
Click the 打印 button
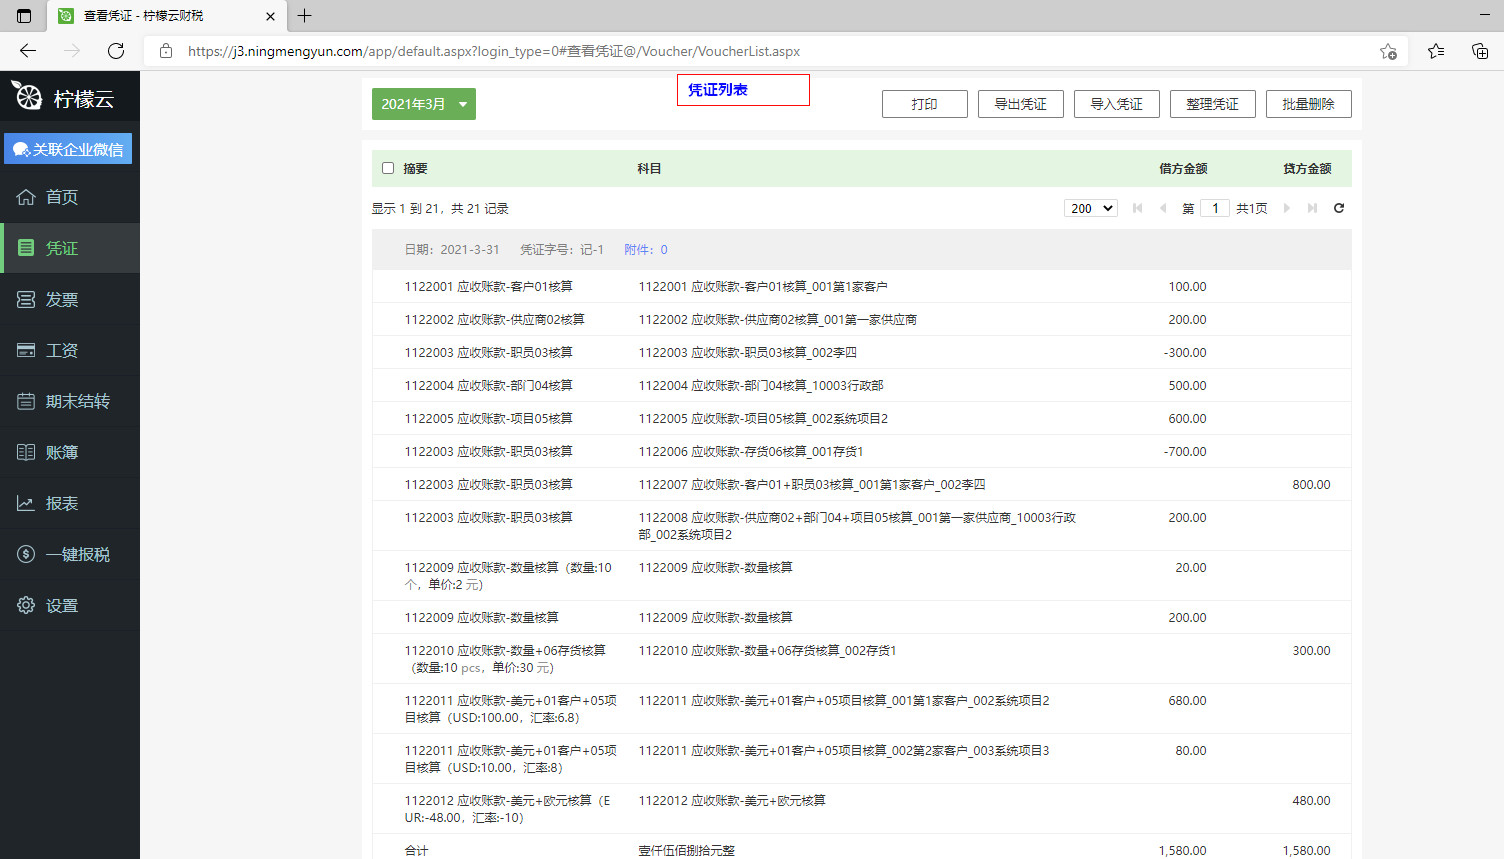(x=924, y=104)
